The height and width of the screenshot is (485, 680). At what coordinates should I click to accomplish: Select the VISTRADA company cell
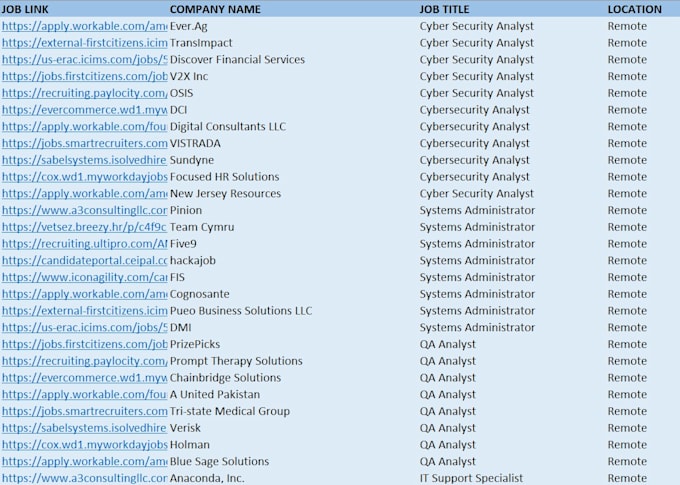(195, 143)
